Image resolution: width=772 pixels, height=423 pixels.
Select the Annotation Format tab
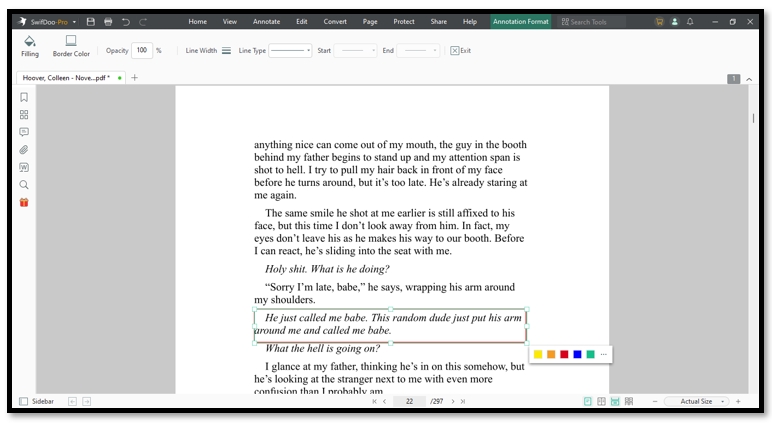click(x=520, y=22)
